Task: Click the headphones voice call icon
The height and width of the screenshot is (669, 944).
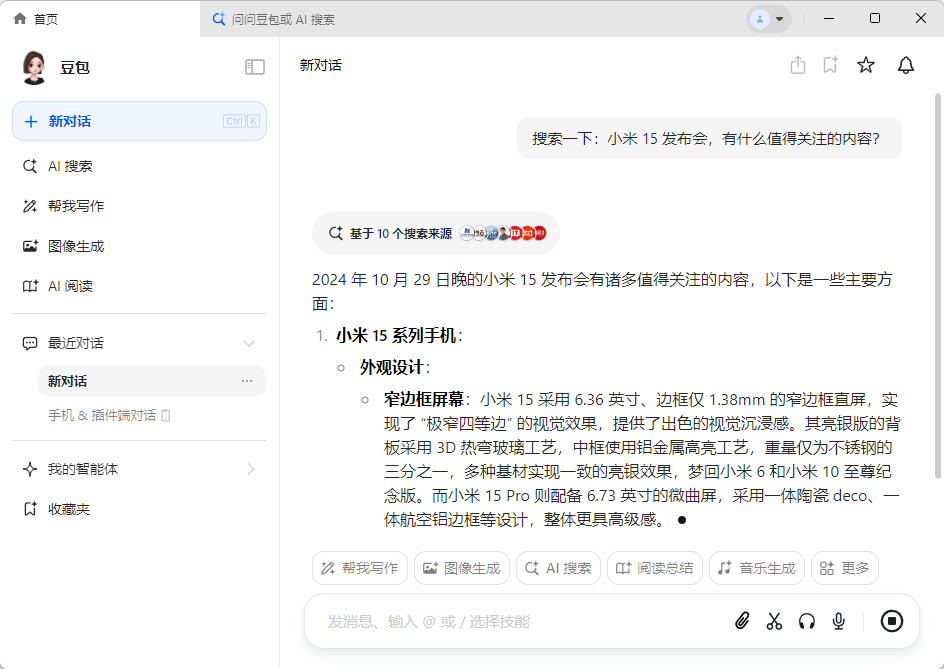Action: click(x=807, y=621)
